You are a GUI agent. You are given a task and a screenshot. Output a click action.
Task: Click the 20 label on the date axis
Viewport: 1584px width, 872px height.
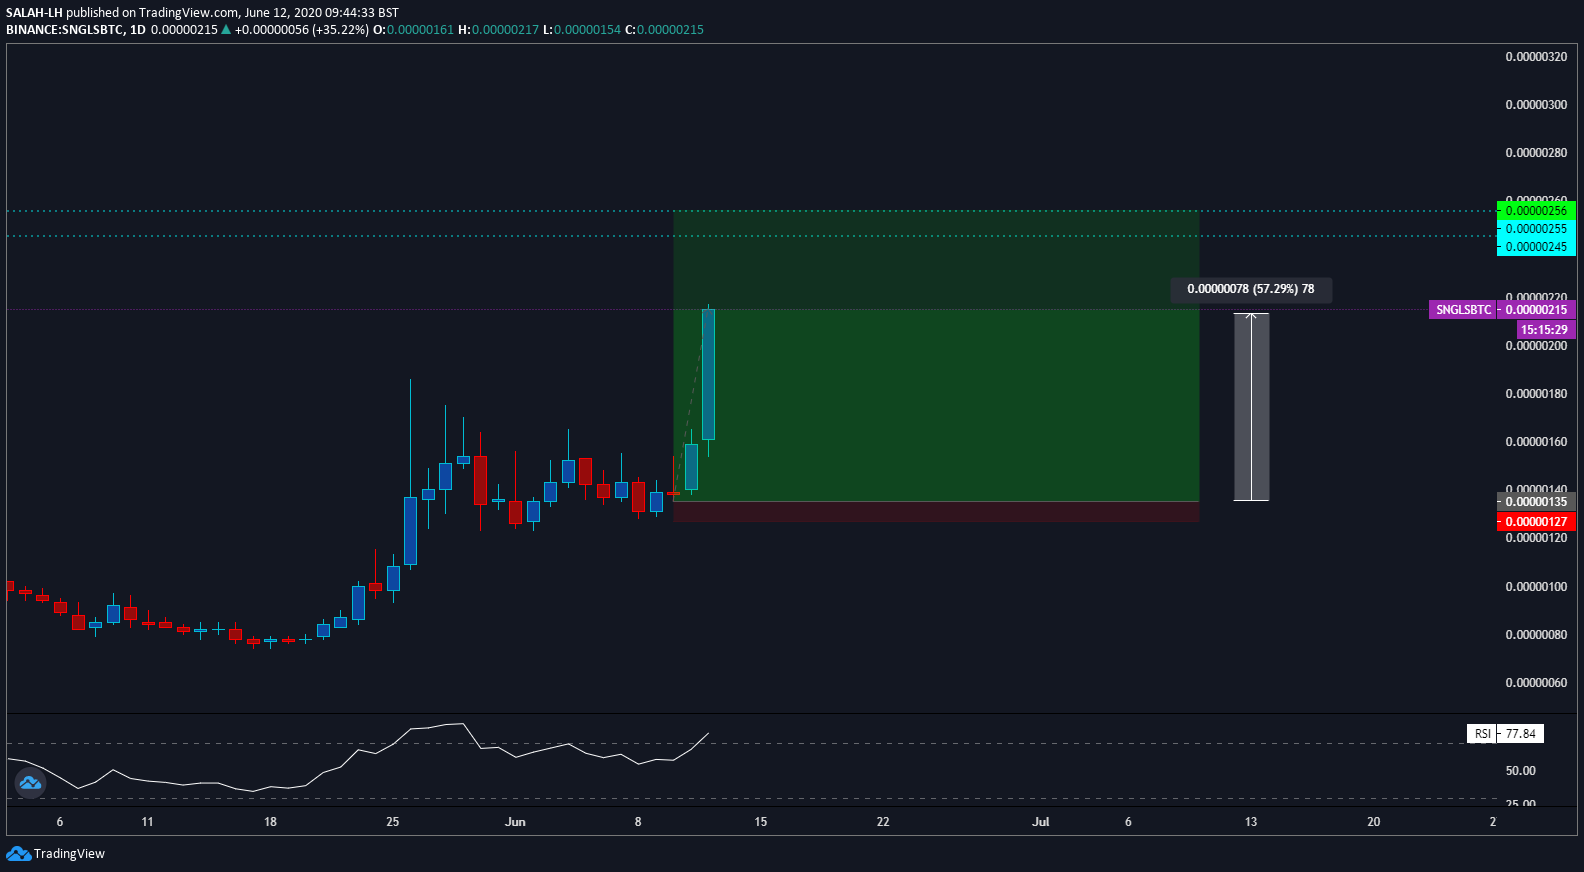1374,822
